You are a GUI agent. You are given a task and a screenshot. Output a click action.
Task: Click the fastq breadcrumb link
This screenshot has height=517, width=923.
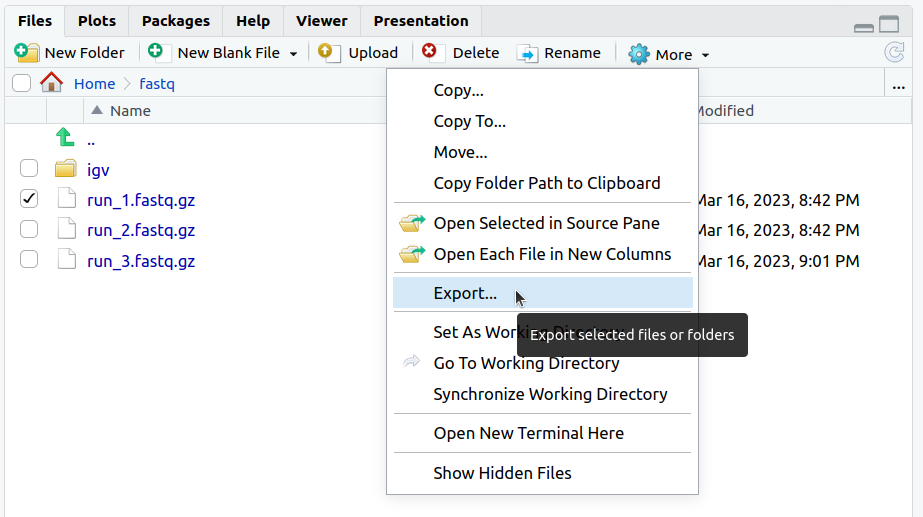(157, 84)
